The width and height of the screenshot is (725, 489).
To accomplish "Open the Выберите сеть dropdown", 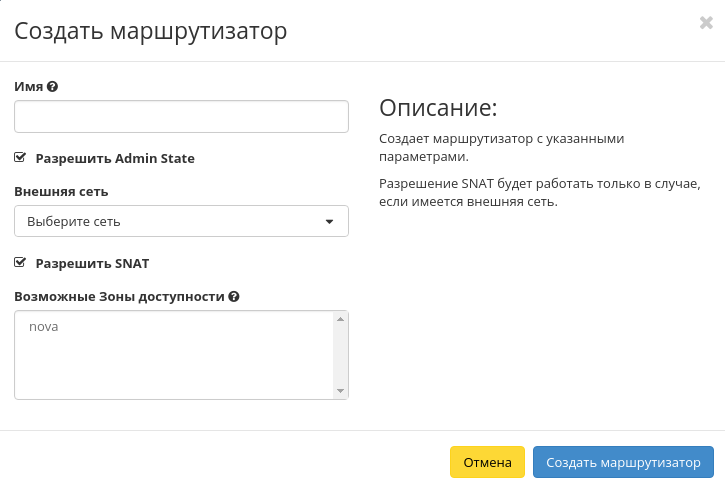I will [x=181, y=221].
